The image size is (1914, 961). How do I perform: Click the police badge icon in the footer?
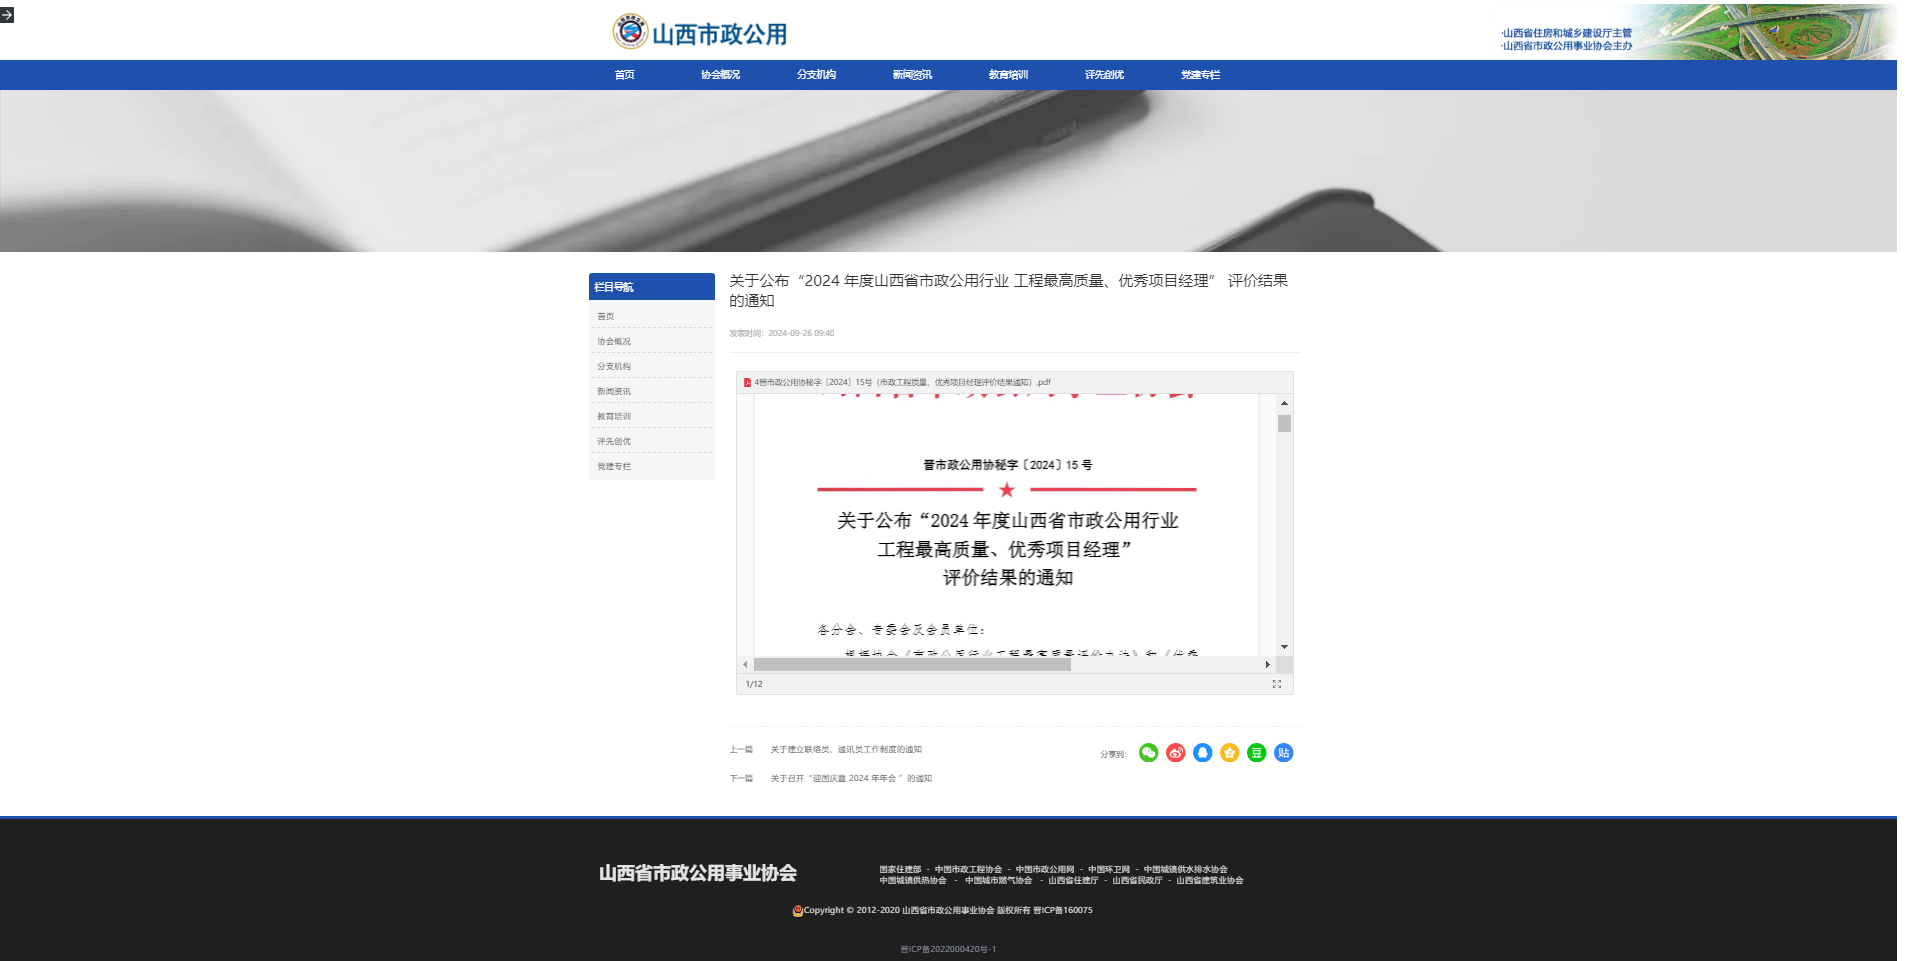[798, 911]
